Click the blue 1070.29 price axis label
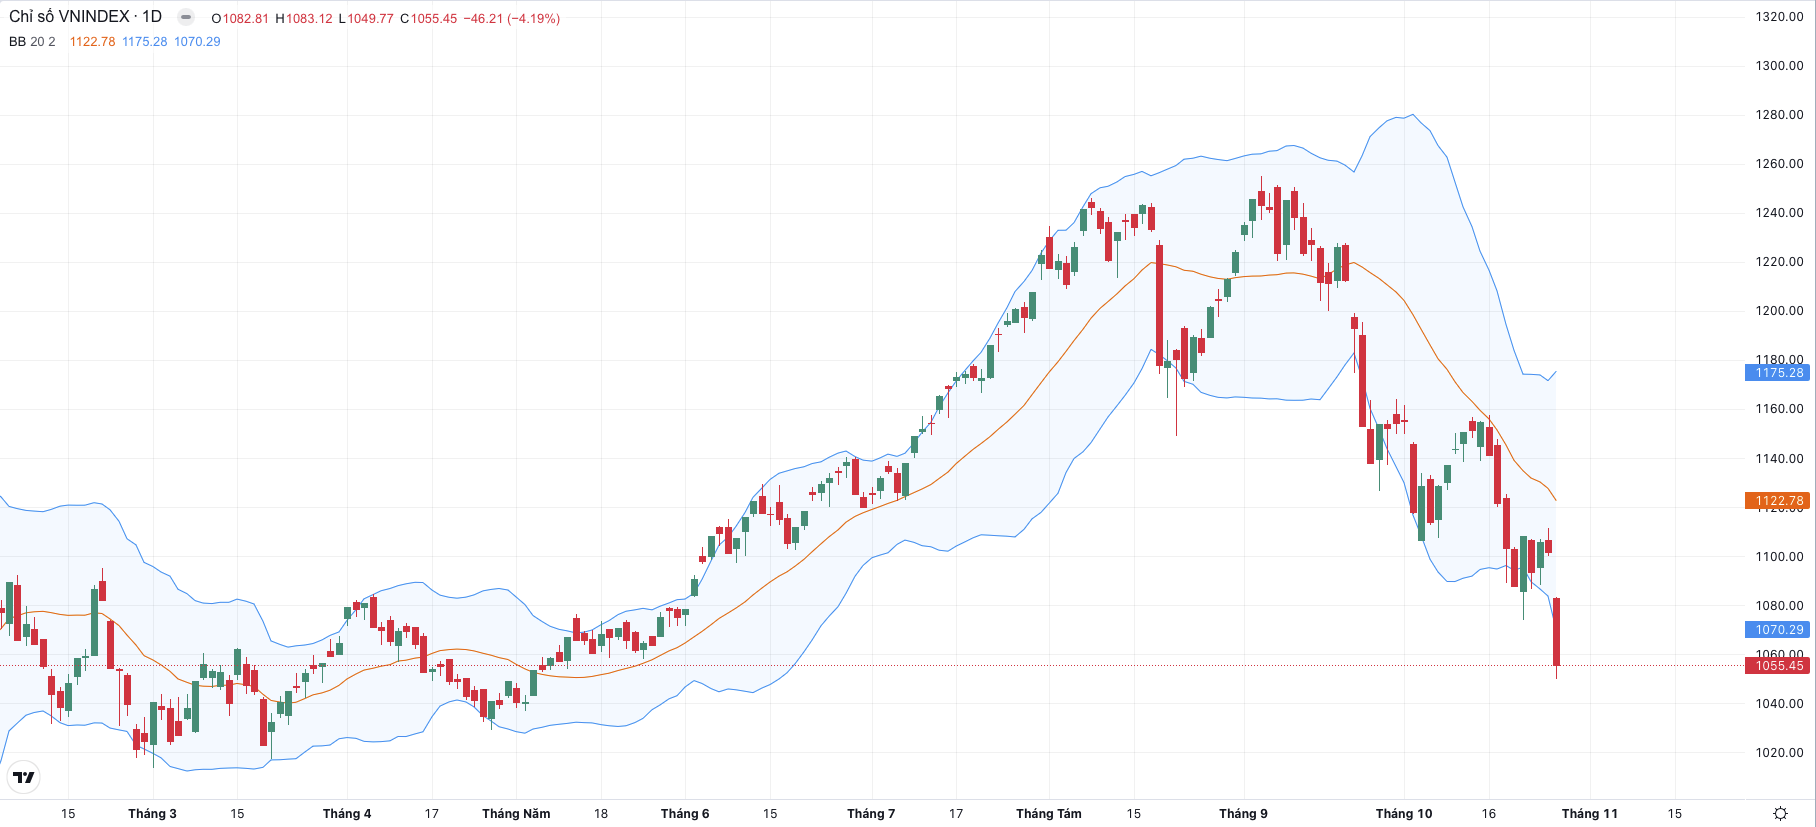This screenshot has width=1816, height=827. click(x=1778, y=629)
